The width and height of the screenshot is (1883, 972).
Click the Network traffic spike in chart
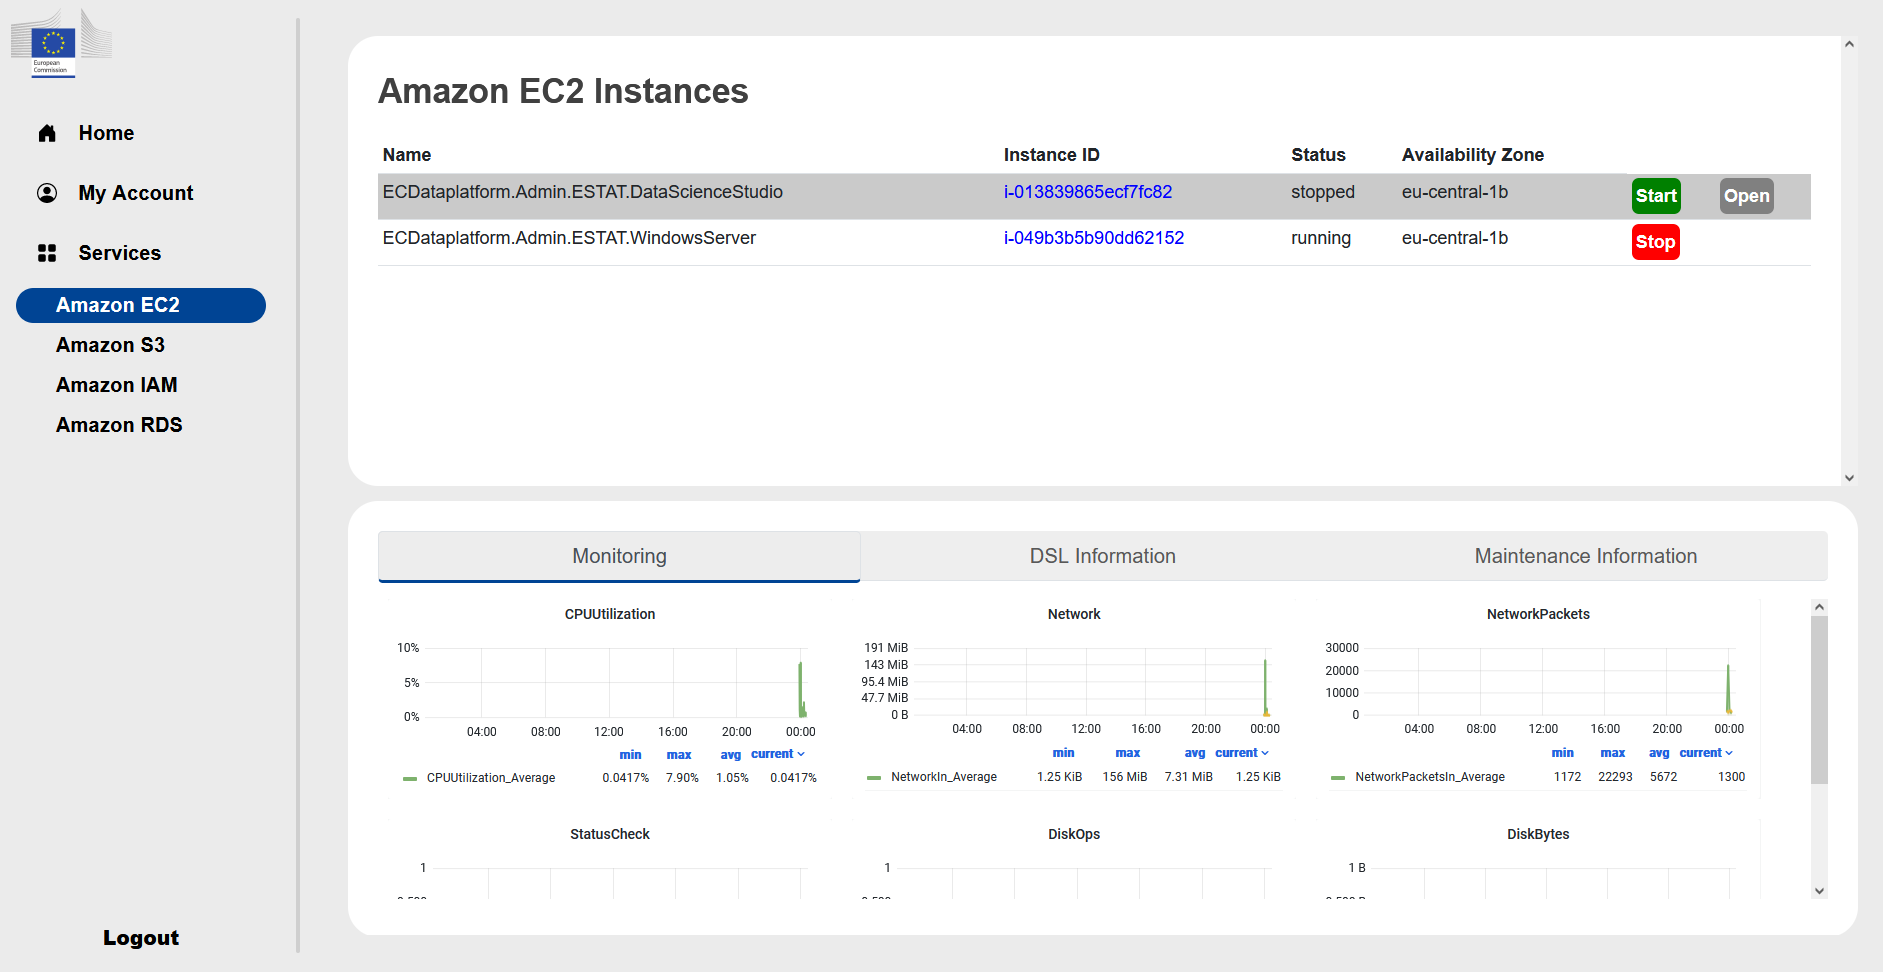coord(1265,688)
